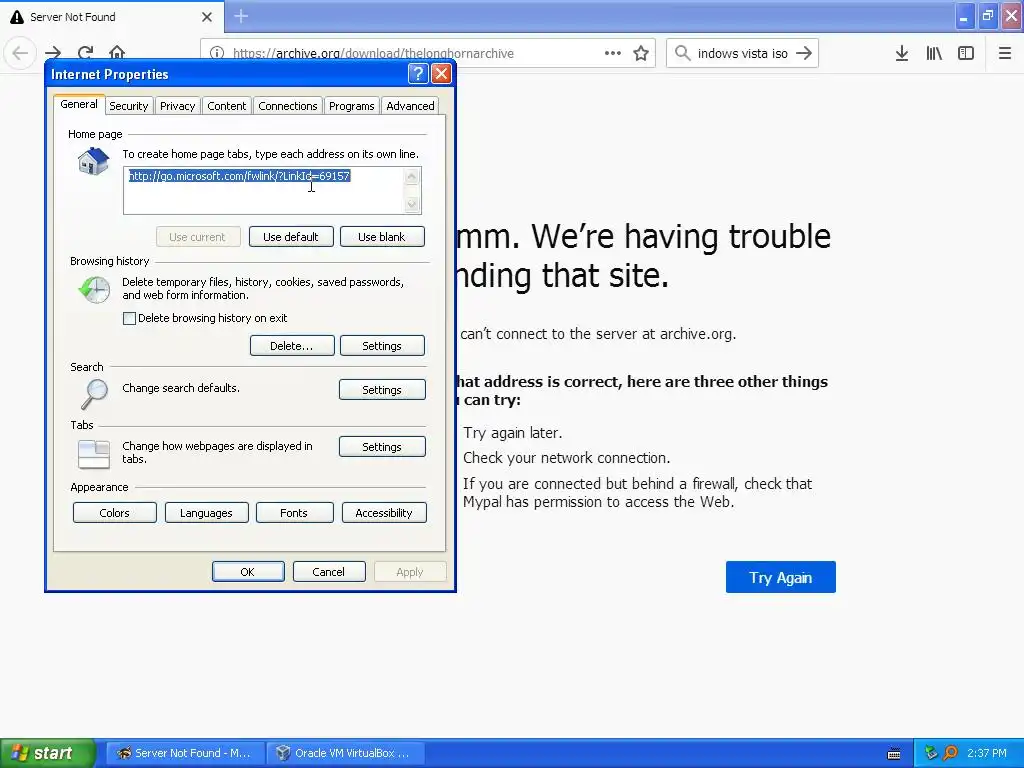This screenshot has height=768, width=1024.
Task: Open Search Settings button
Action: point(382,390)
